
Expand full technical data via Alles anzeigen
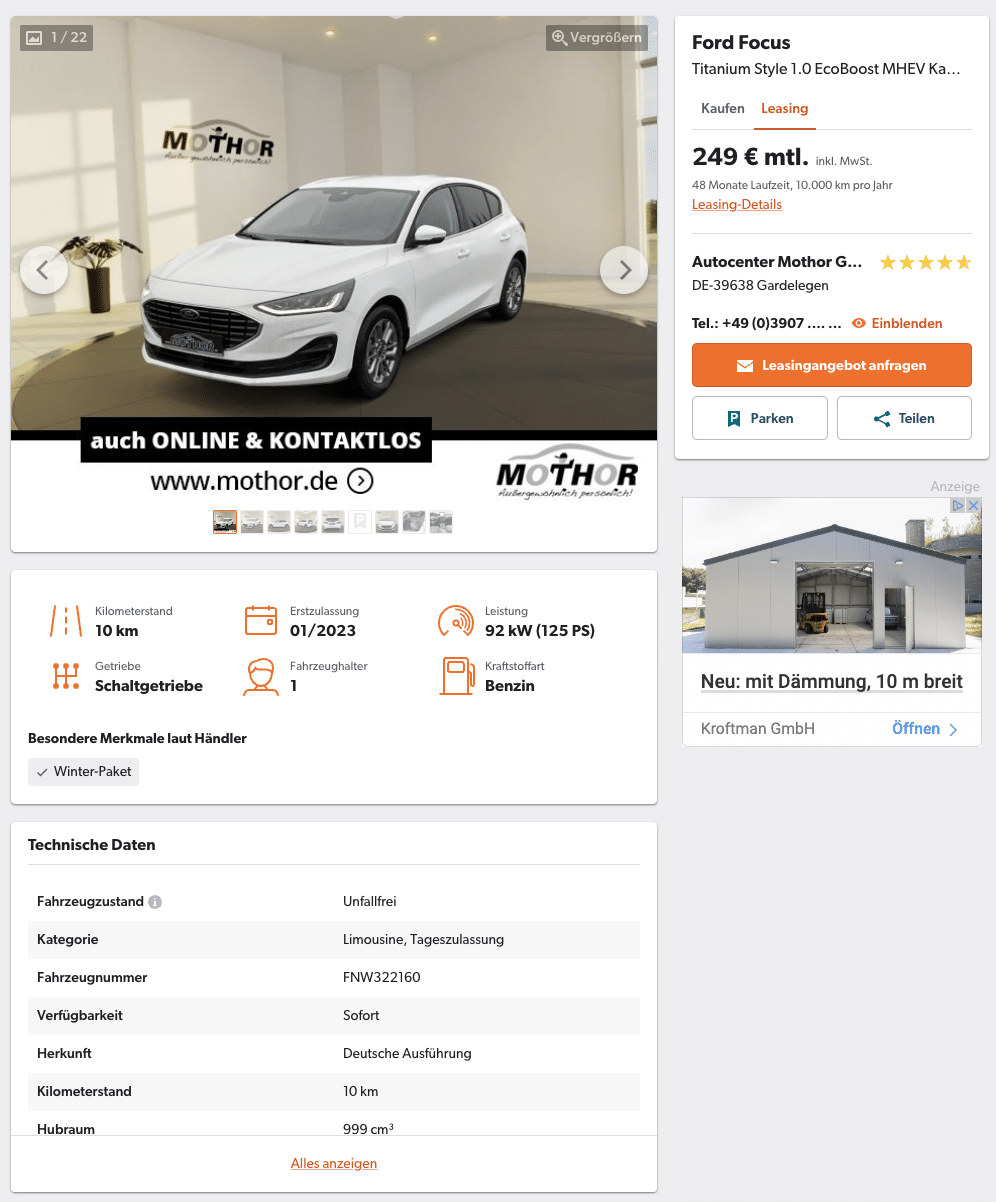coord(334,1163)
